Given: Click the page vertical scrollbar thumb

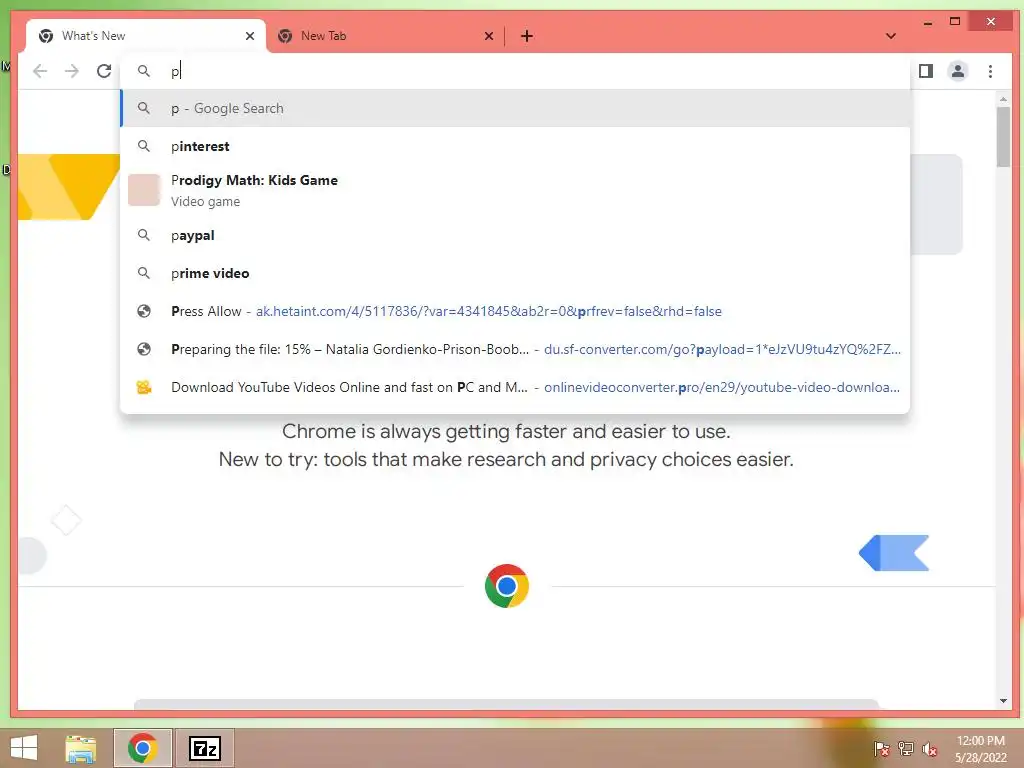Looking at the screenshot, I should [1003, 137].
